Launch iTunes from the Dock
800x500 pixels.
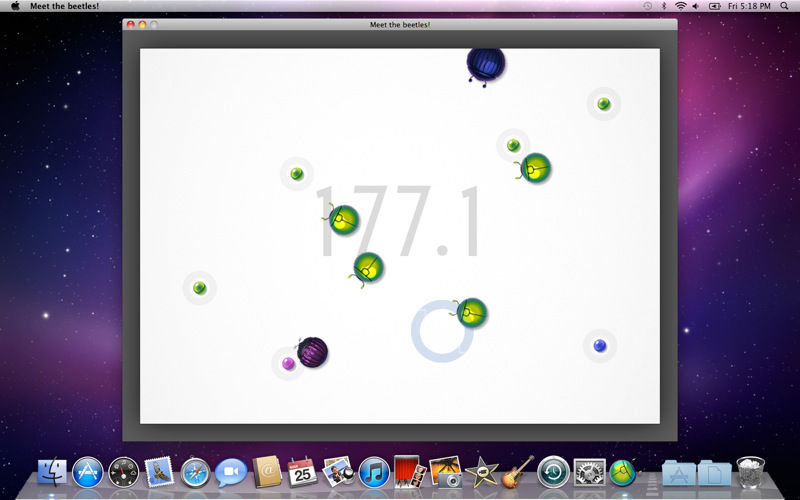click(374, 472)
